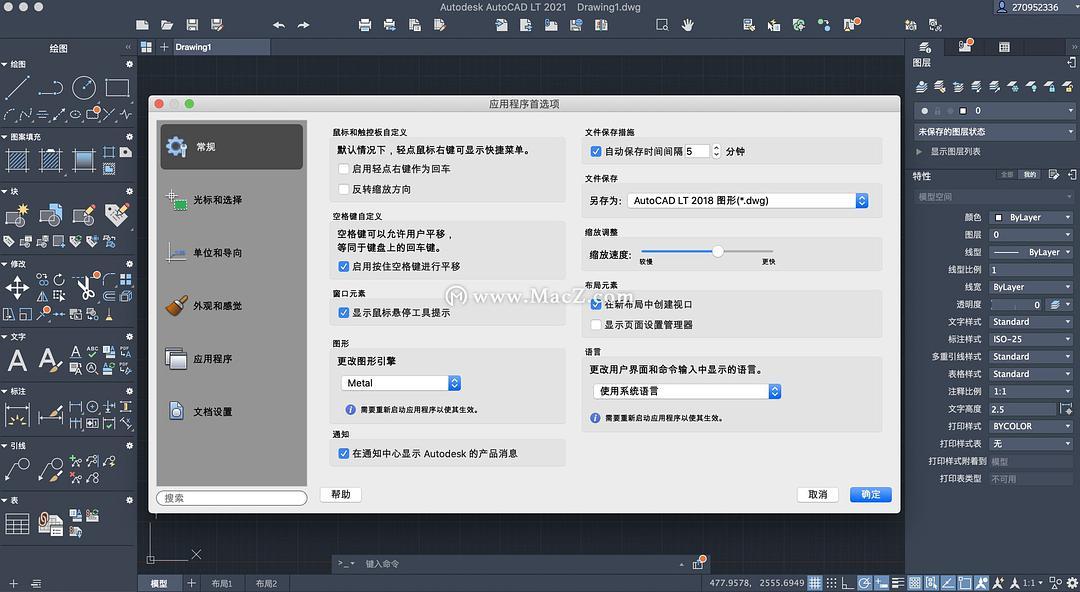The image size is (1080, 592).
Task: Select the Ellipse tool
Action: pos(76,114)
